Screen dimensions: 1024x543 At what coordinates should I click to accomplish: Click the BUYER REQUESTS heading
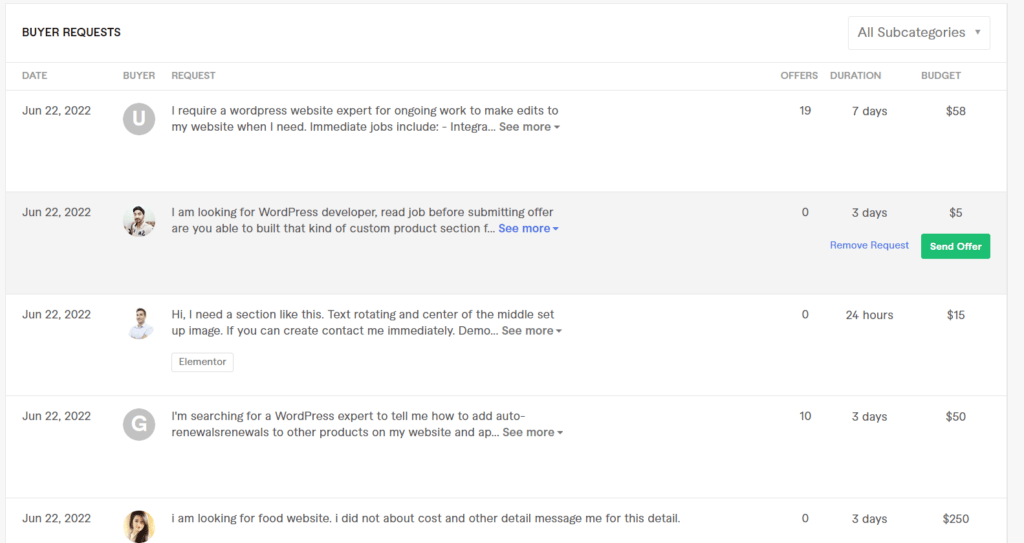click(71, 32)
